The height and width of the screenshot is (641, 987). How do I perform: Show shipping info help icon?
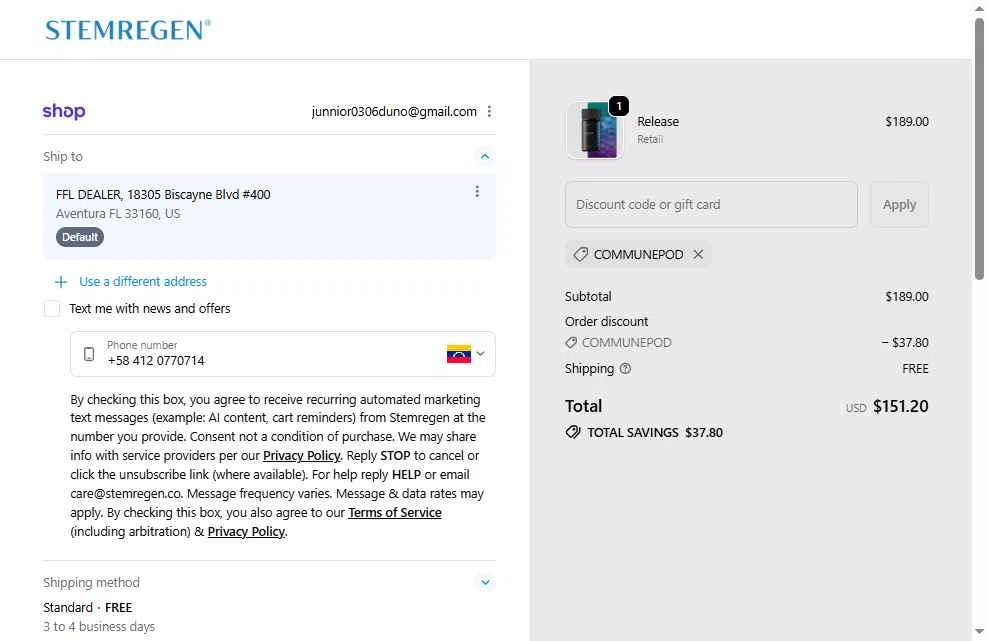pos(625,369)
